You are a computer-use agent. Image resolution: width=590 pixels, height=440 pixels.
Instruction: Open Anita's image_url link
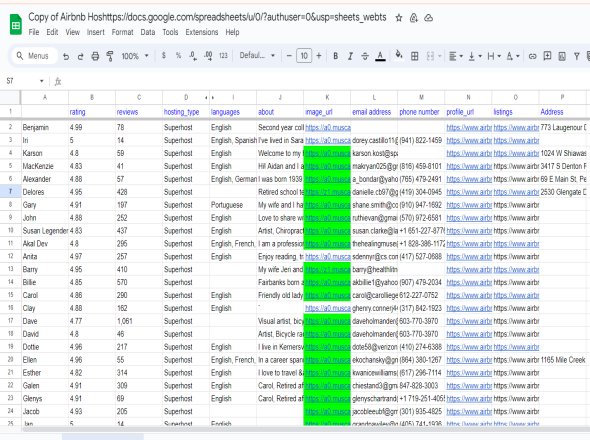(328, 257)
